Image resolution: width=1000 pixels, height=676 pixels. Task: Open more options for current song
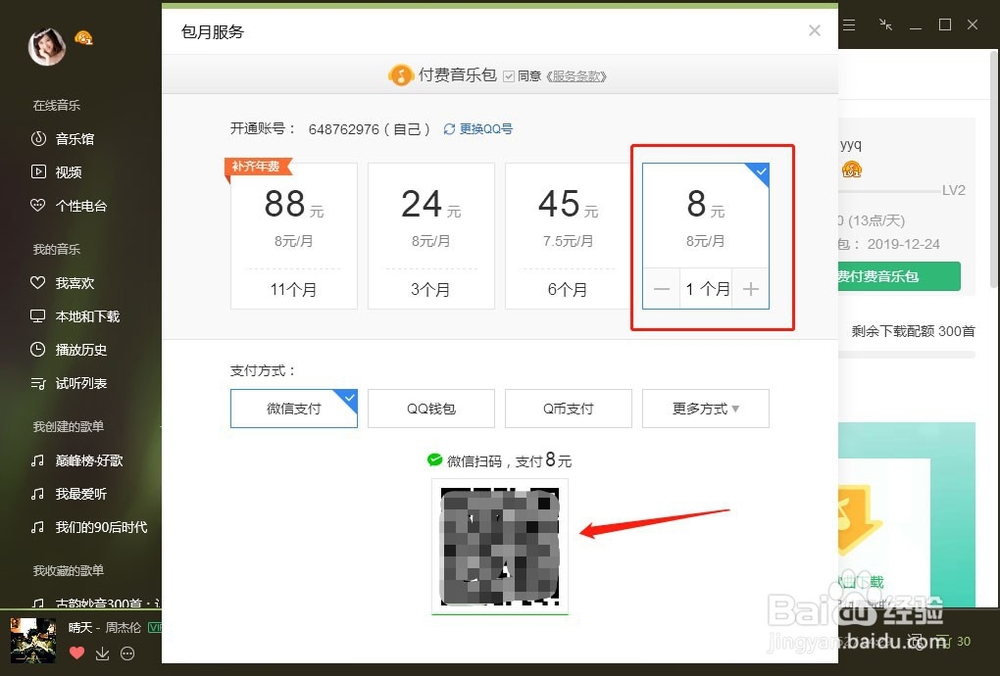[x=128, y=653]
